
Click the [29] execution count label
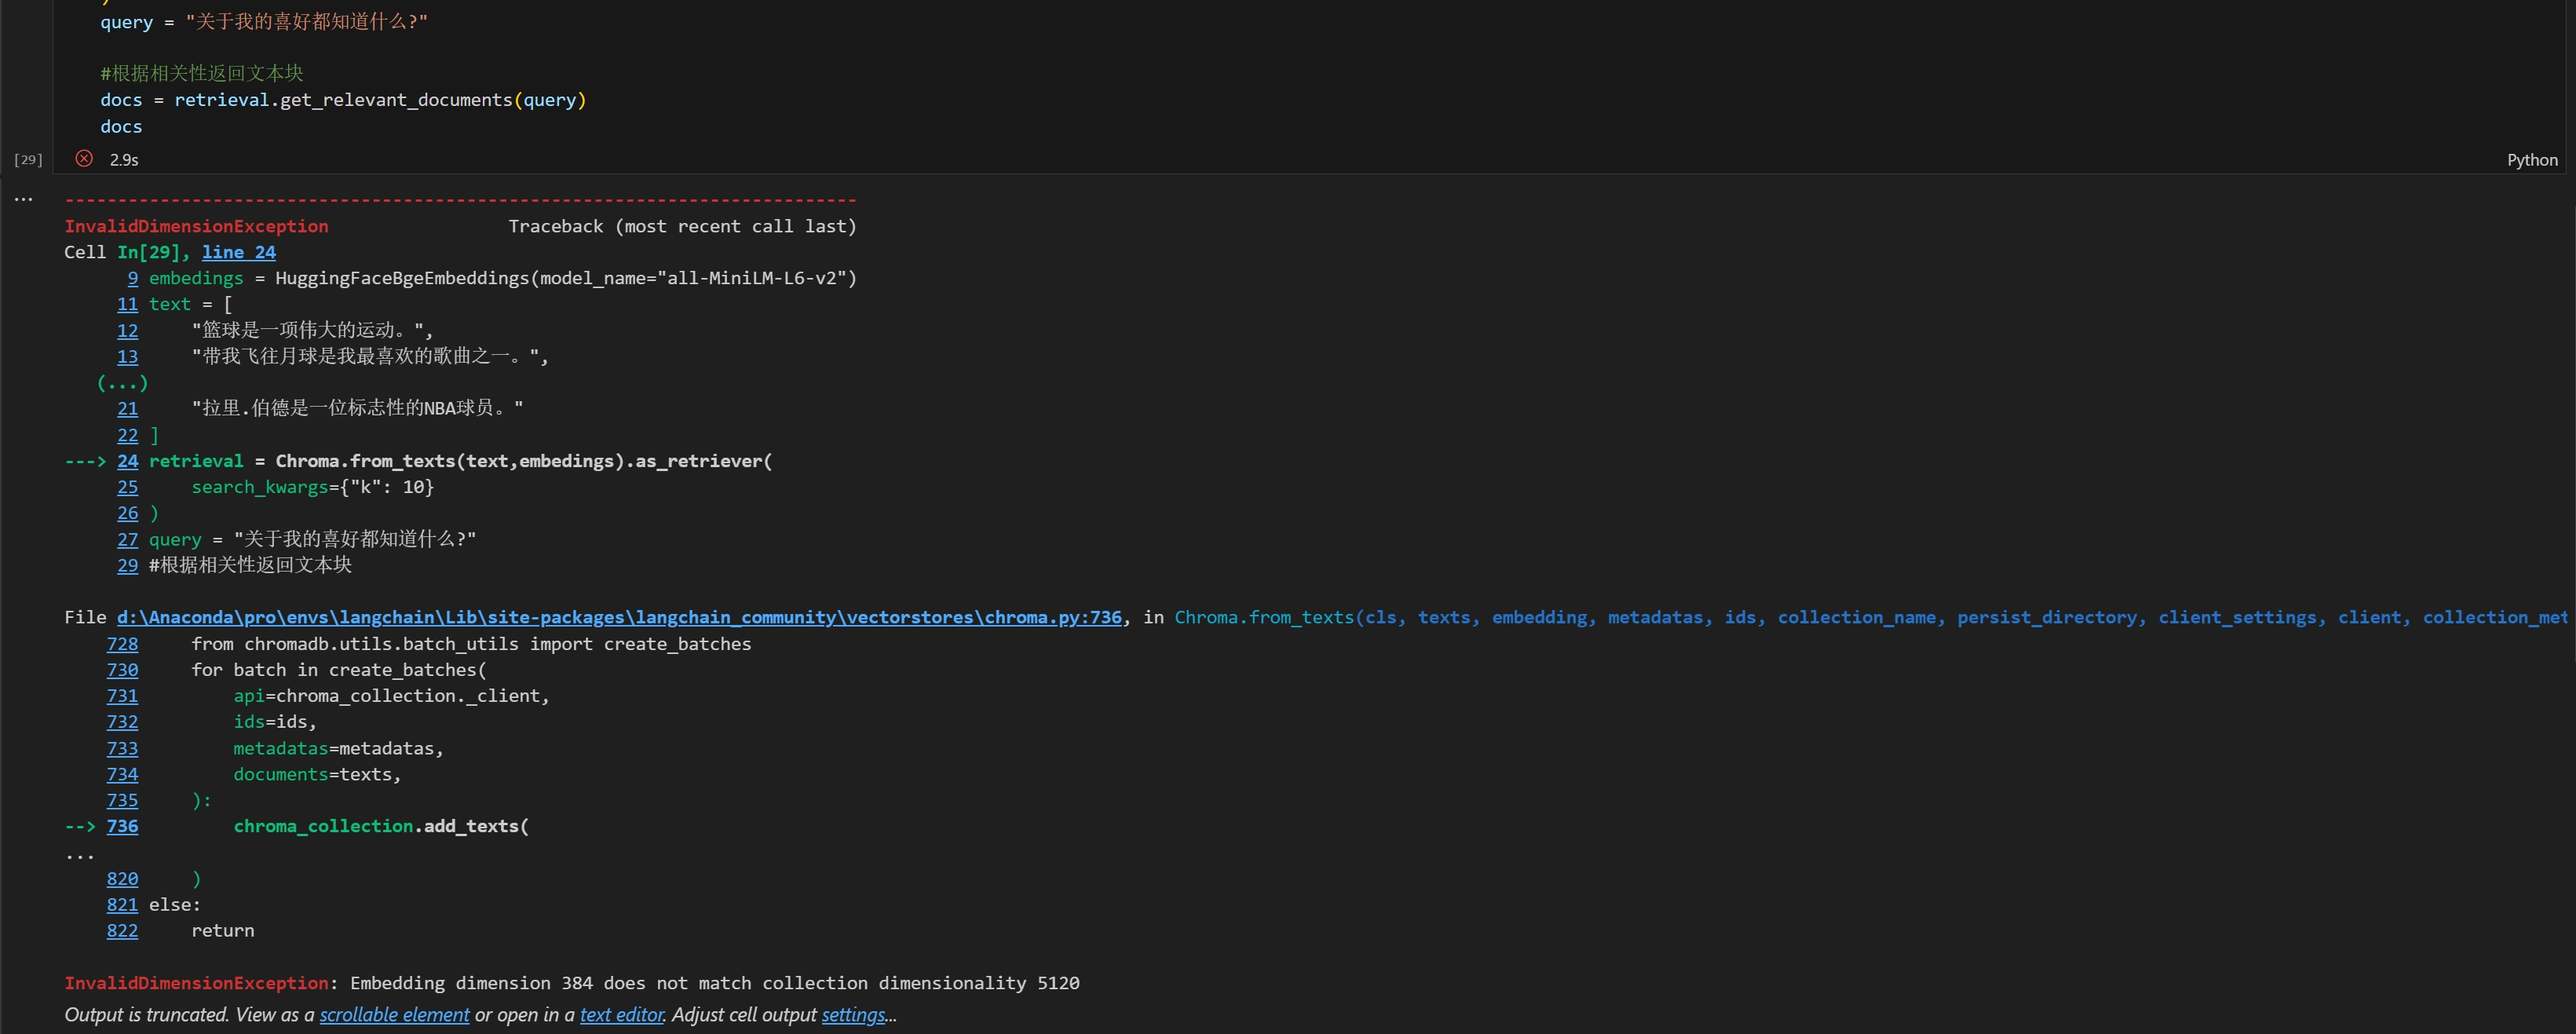pos(28,160)
